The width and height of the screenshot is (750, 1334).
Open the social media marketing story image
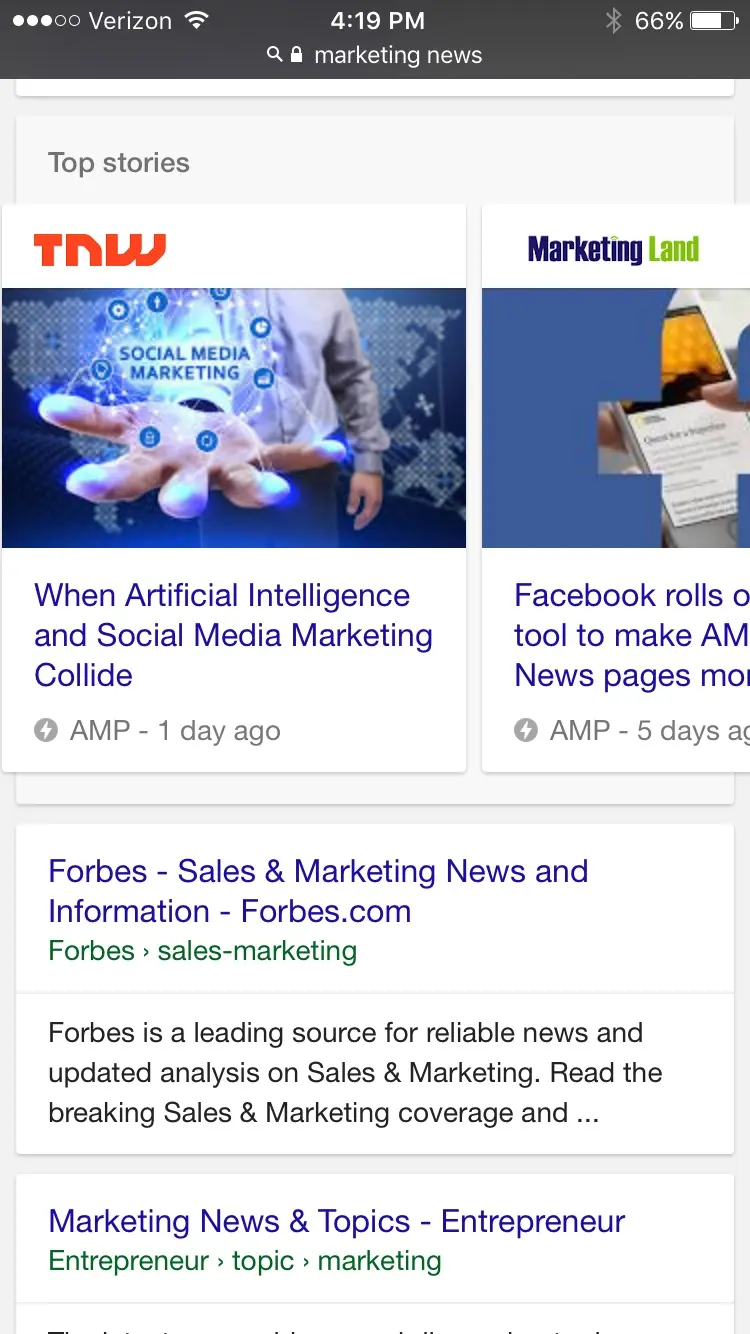point(234,418)
